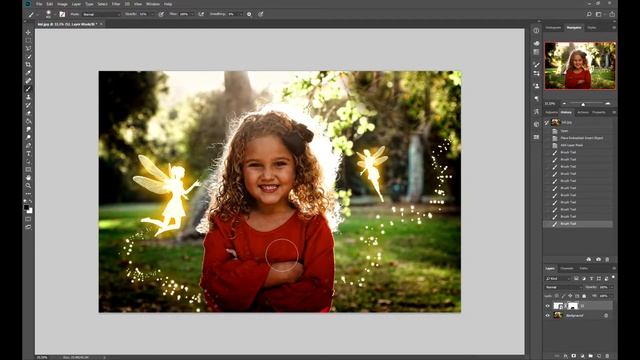
Task: Select the Gradient tool
Action: [28, 121]
